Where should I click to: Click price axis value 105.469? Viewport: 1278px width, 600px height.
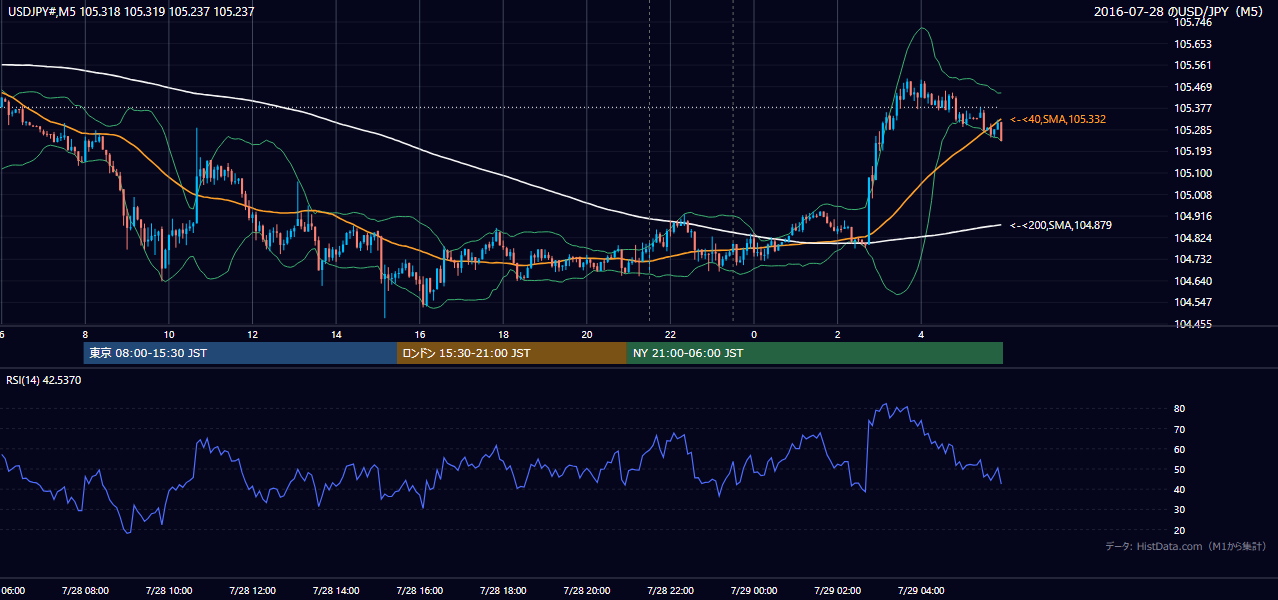coord(1194,87)
